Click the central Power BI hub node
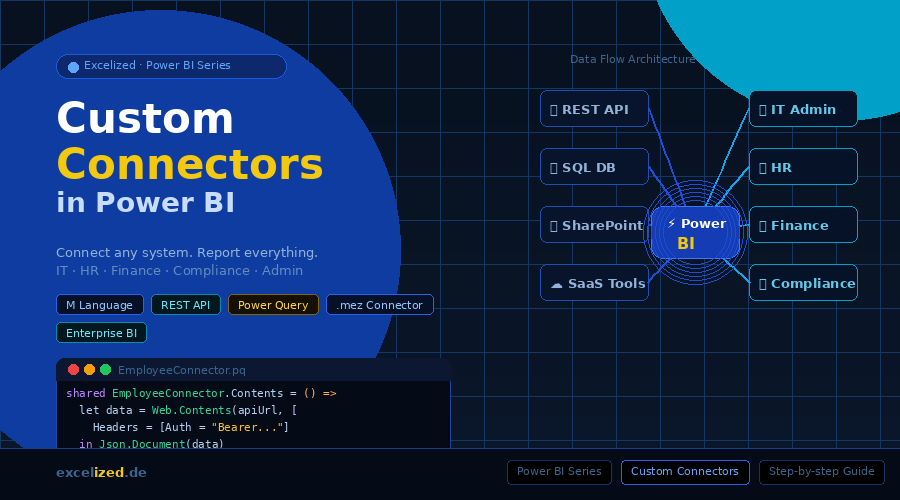 [x=696, y=232]
